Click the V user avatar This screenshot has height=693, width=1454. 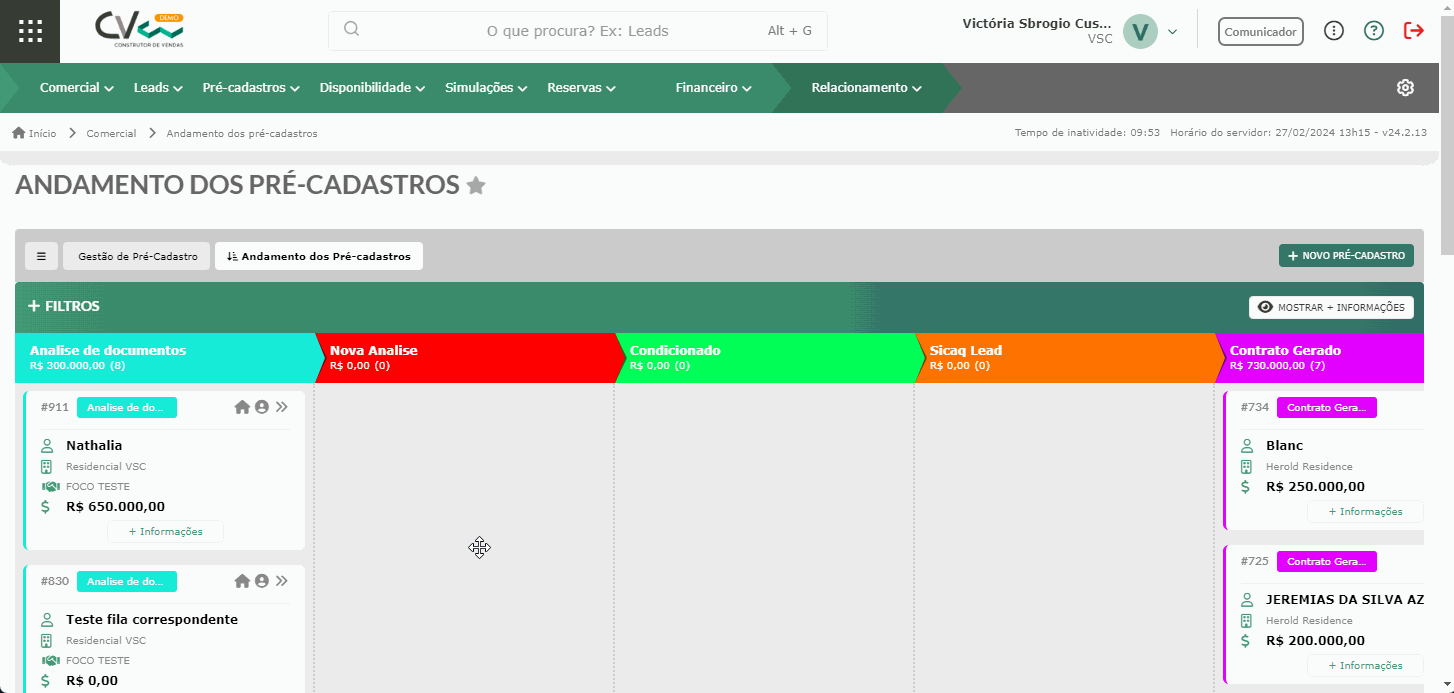[1140, 31]
